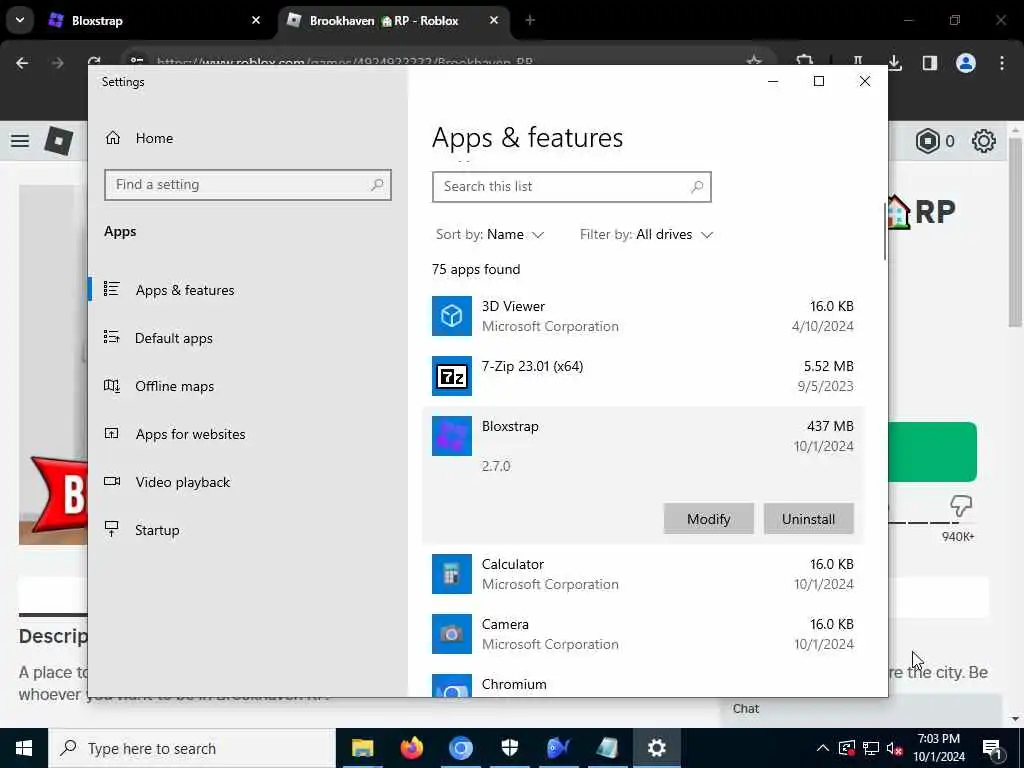
Task: Click the thumbs down dislike icon
Action: coord(961,505)
